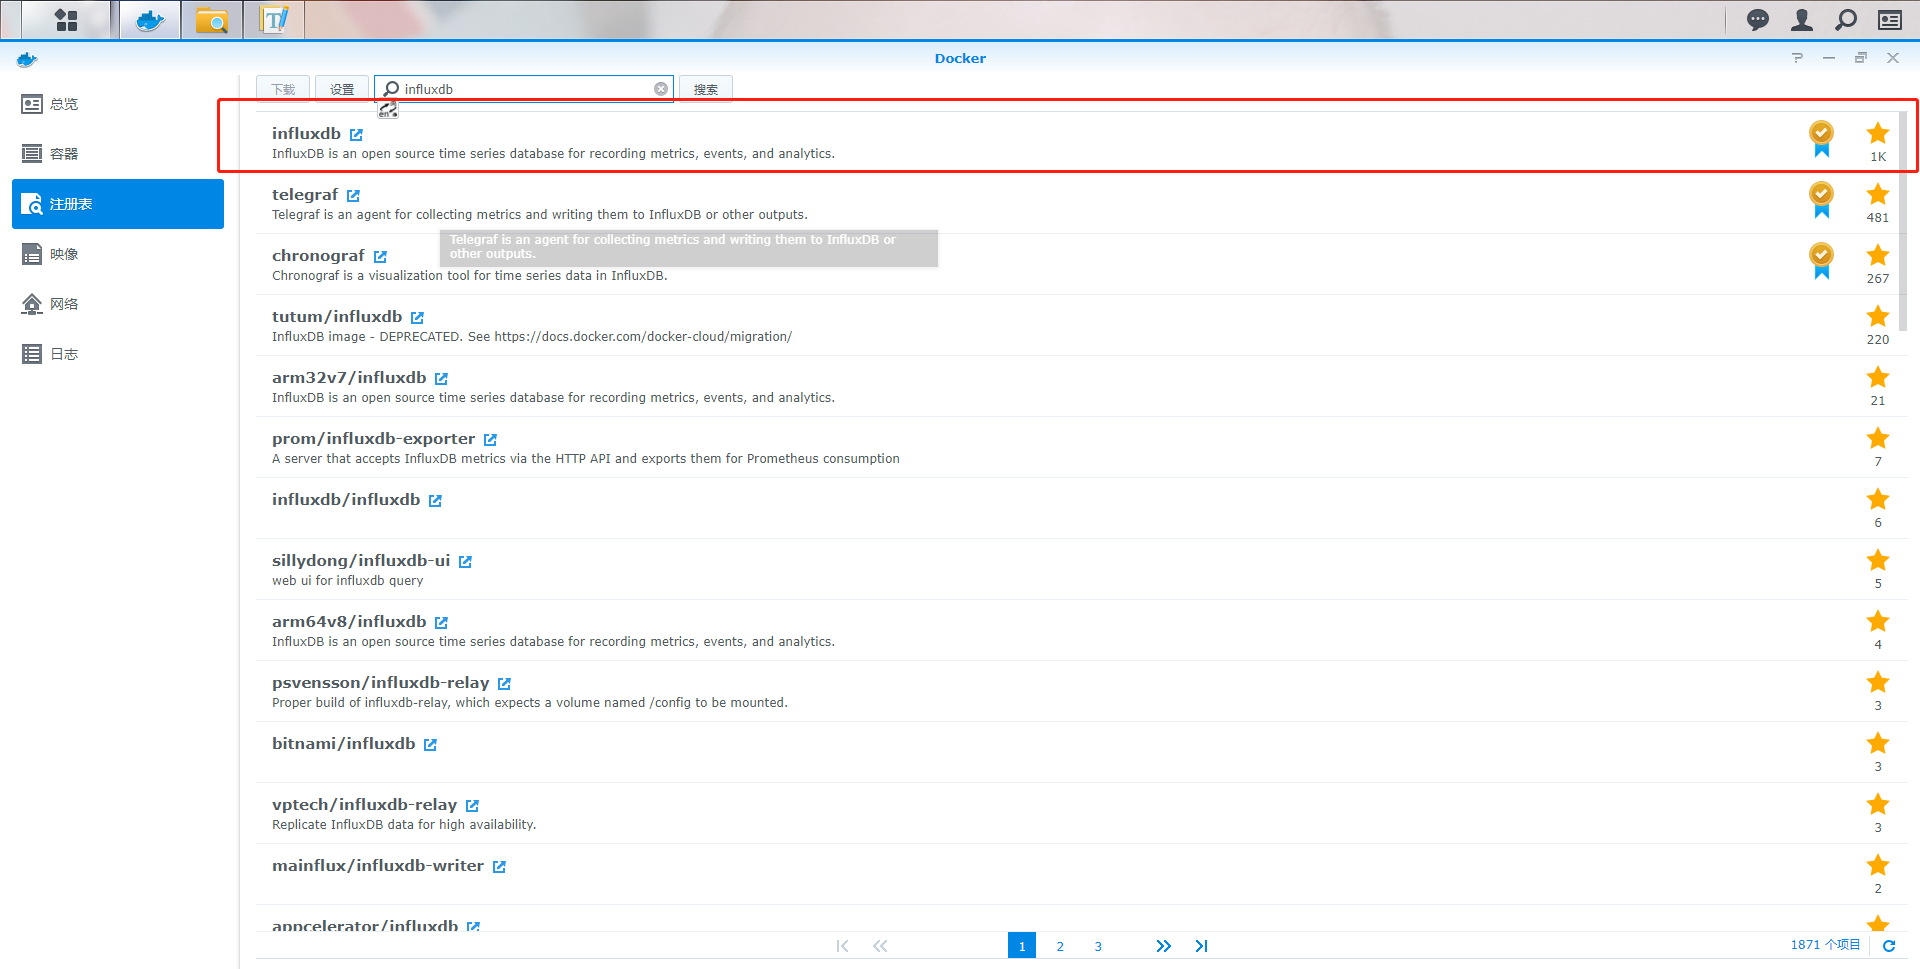Click the star icon for arm64v8/influxdb
The width and height of the screenshot is (1920, 969).
1878,621
